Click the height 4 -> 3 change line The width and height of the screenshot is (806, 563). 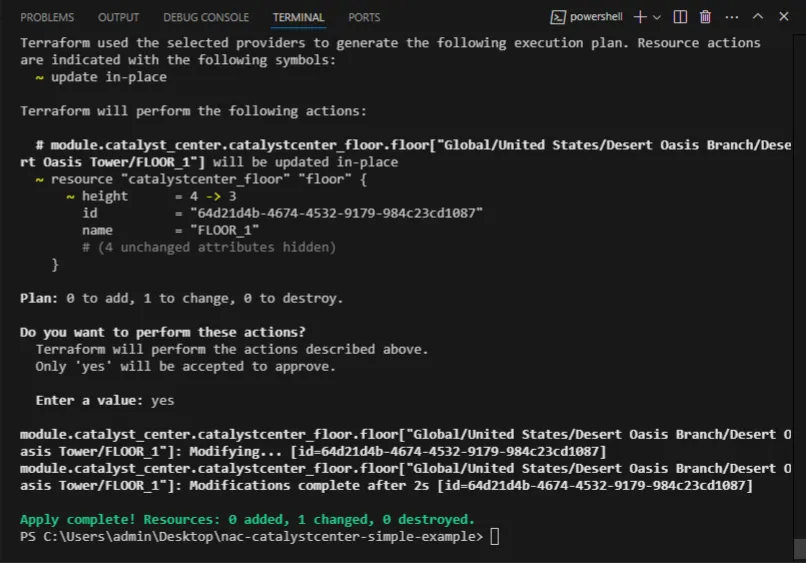(x=158, y=196)
